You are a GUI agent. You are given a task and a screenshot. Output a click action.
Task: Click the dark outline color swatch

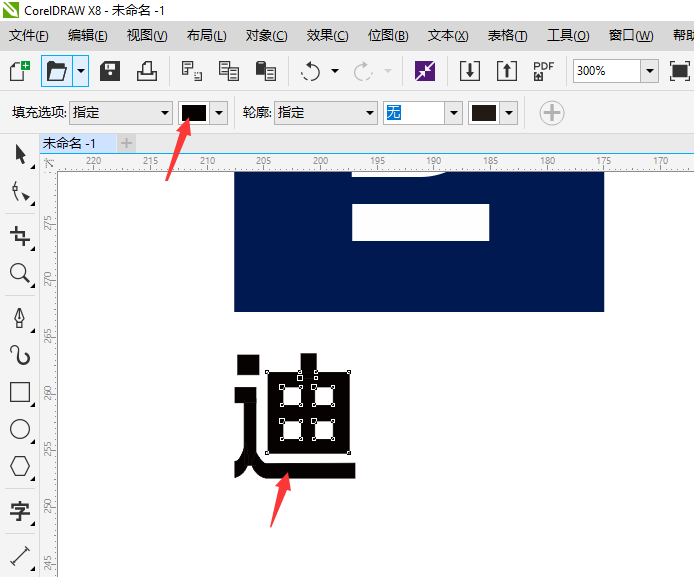tap(484, 112)
